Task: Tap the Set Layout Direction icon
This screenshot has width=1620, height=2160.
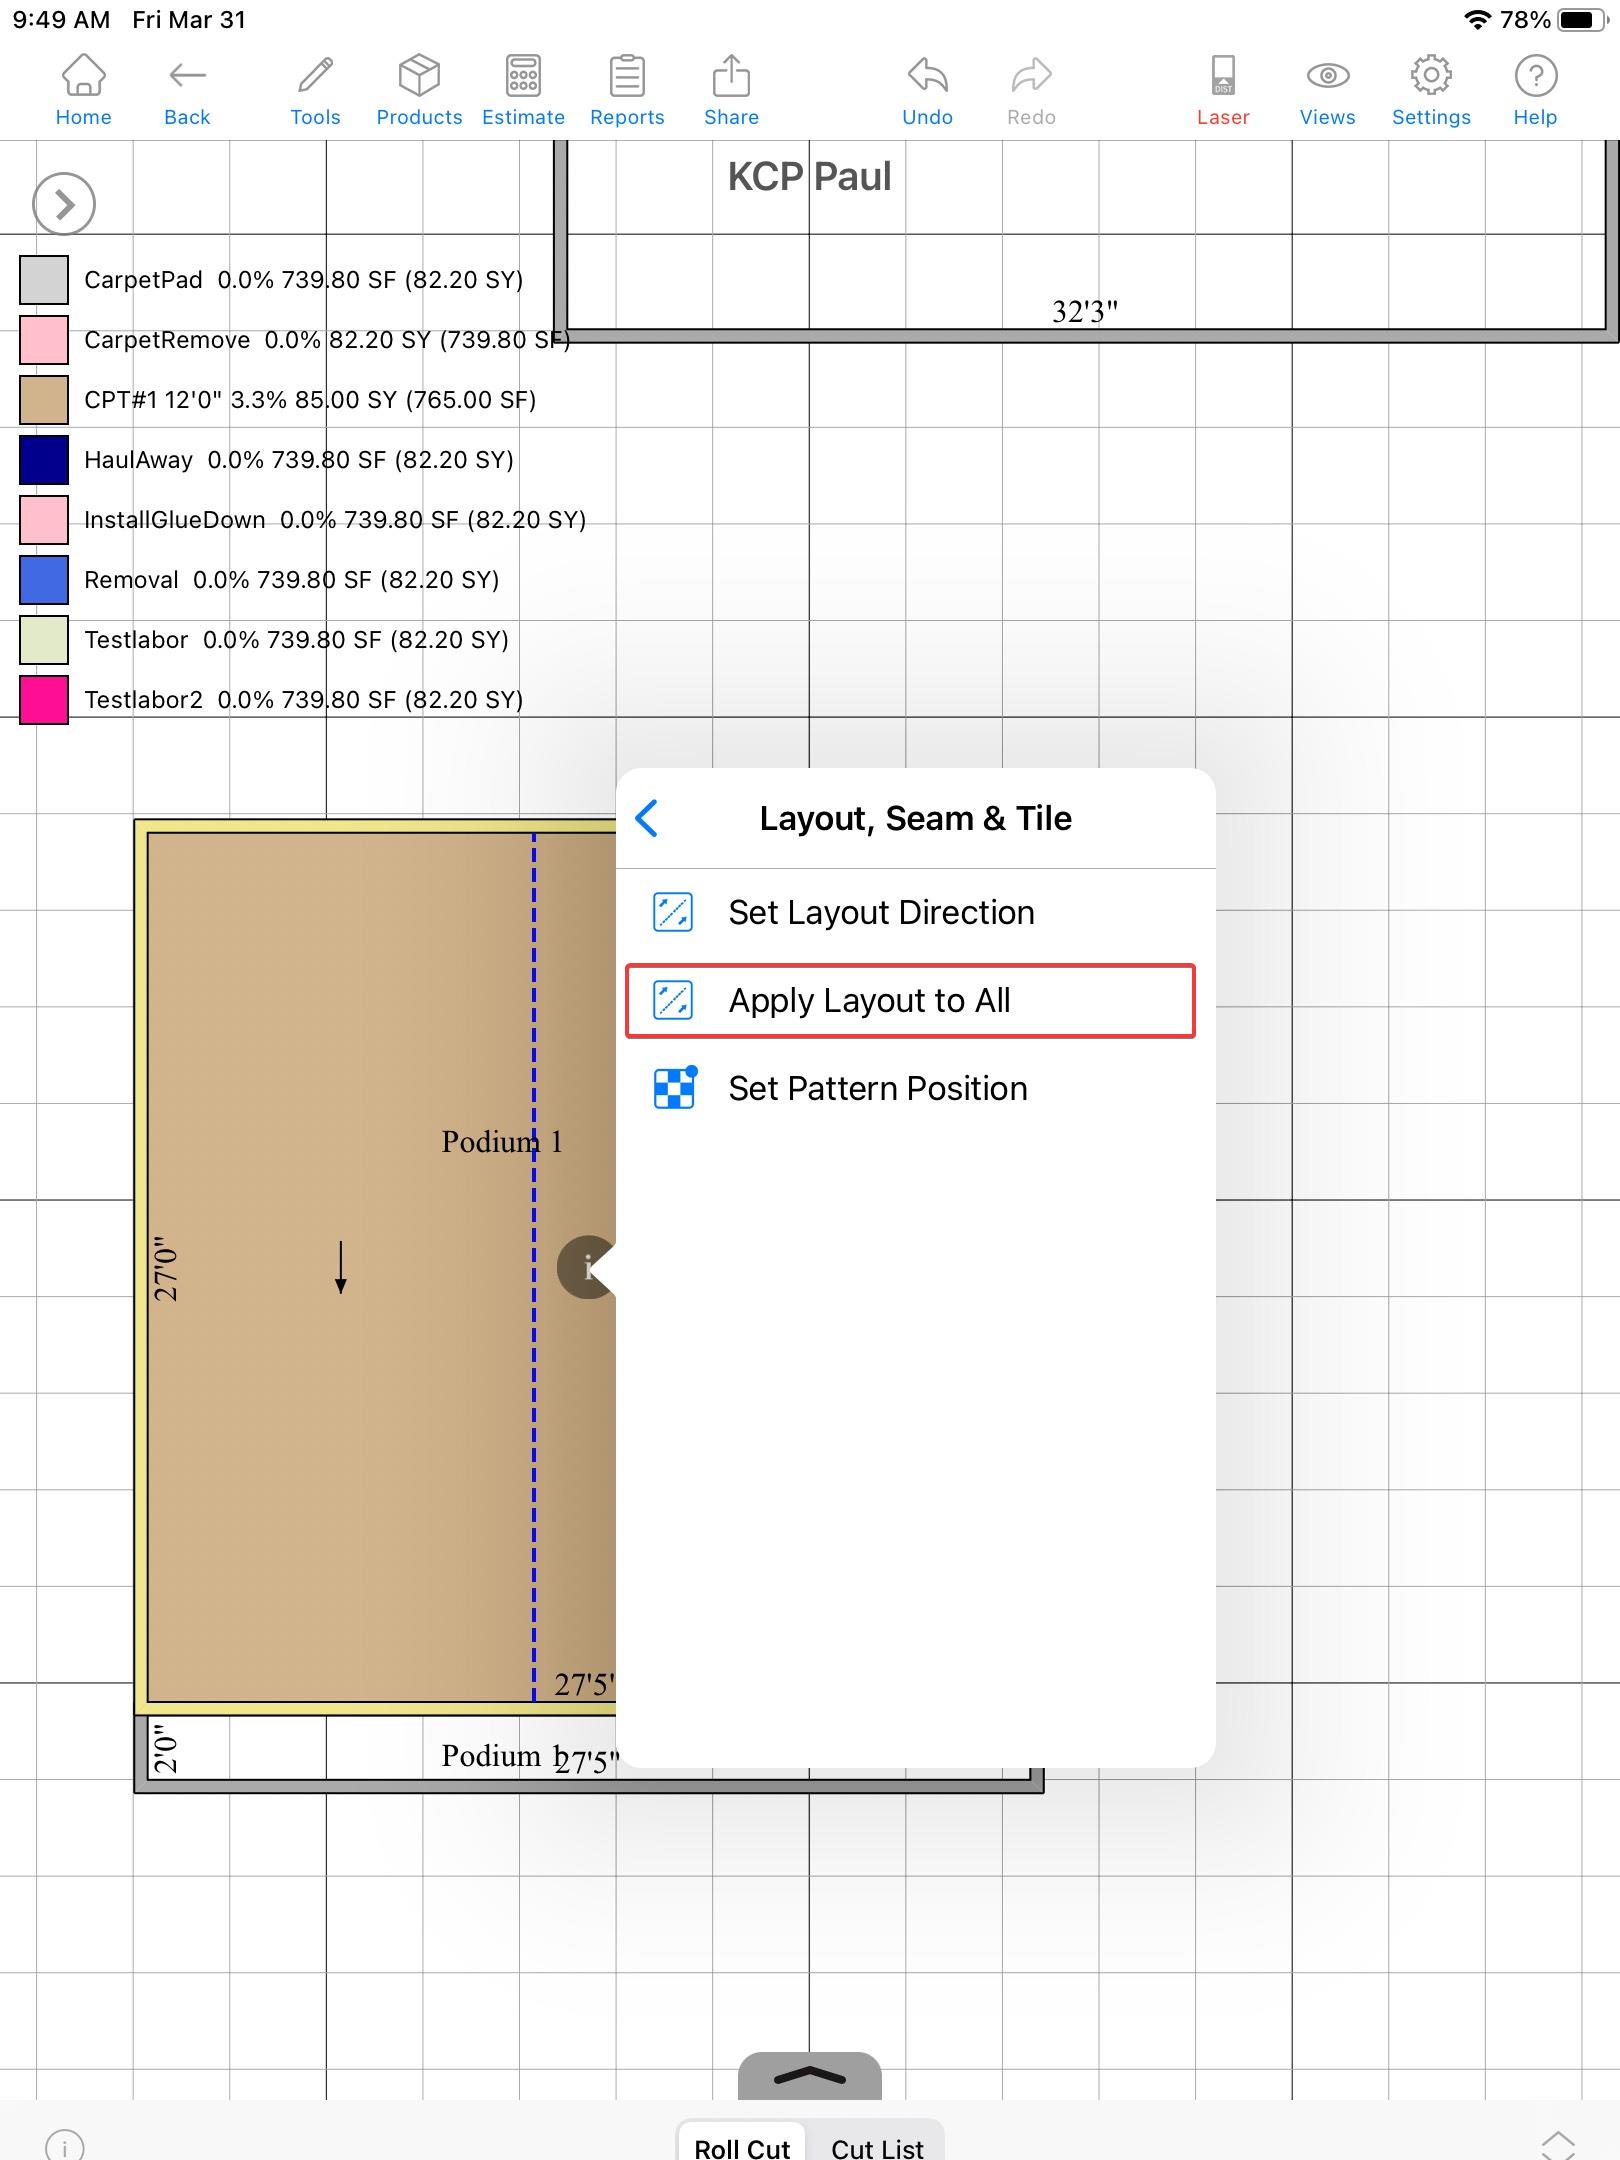Action: point(672,912)
